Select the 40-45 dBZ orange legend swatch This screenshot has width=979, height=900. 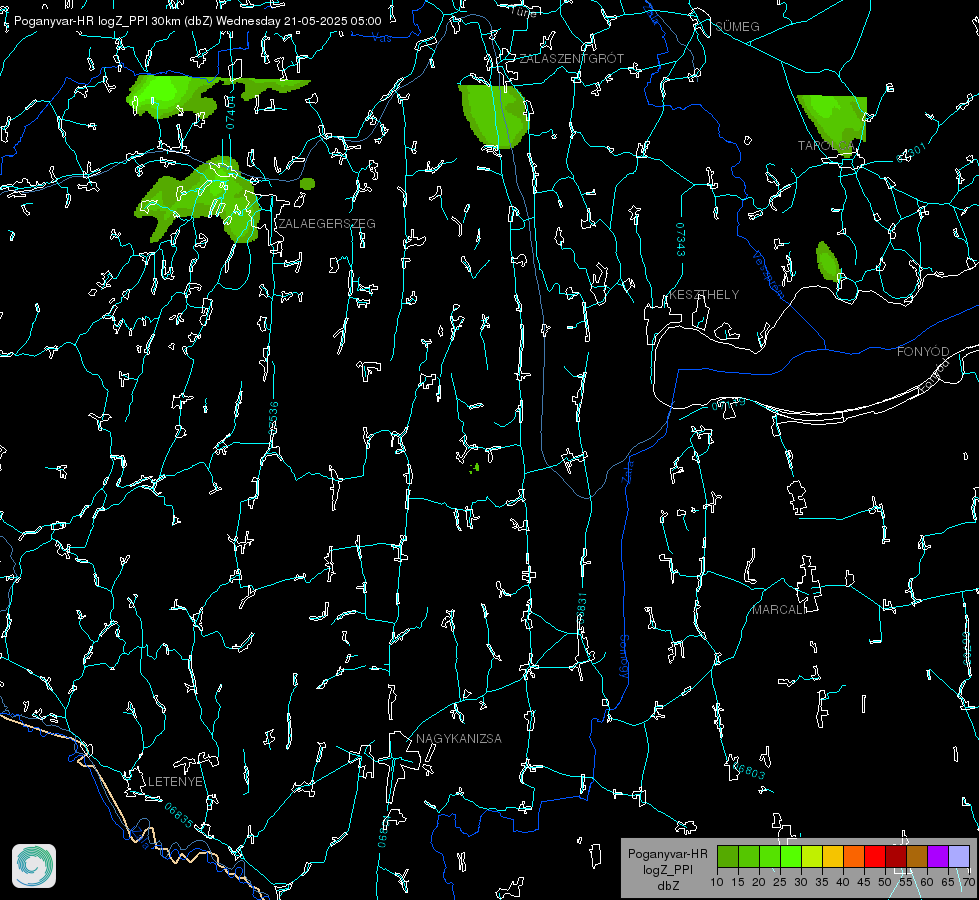click(854, 856)
